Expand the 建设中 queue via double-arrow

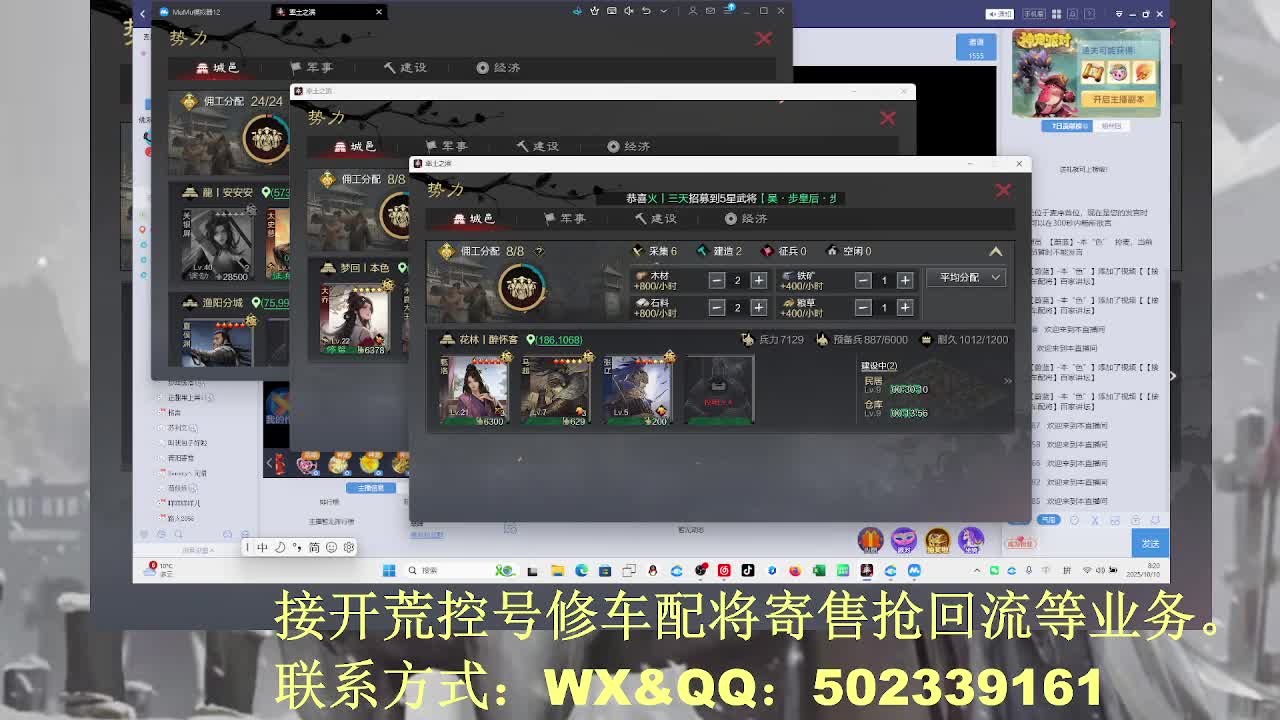click(1008, 380)
